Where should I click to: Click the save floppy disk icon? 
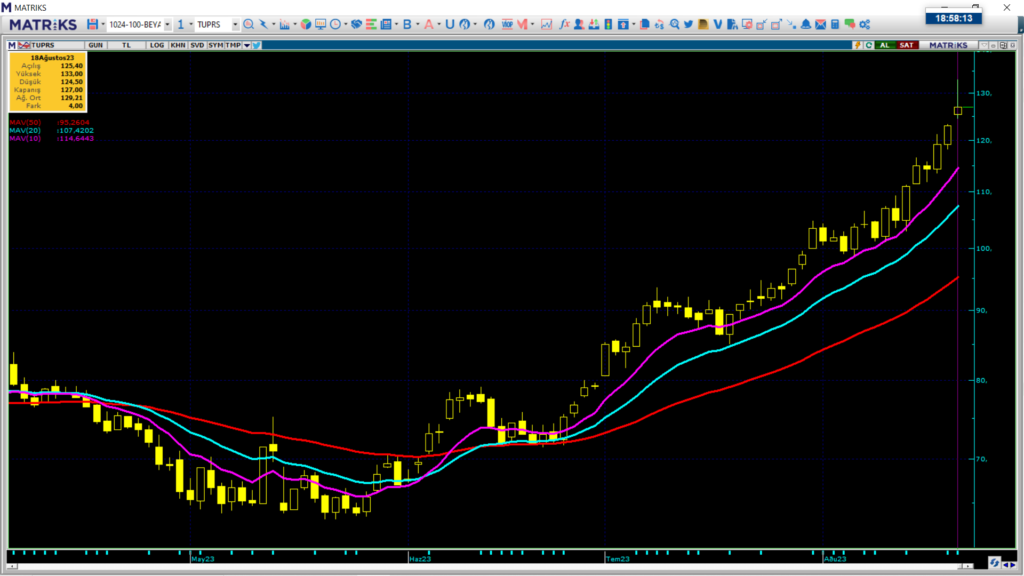tap(92, 24)
